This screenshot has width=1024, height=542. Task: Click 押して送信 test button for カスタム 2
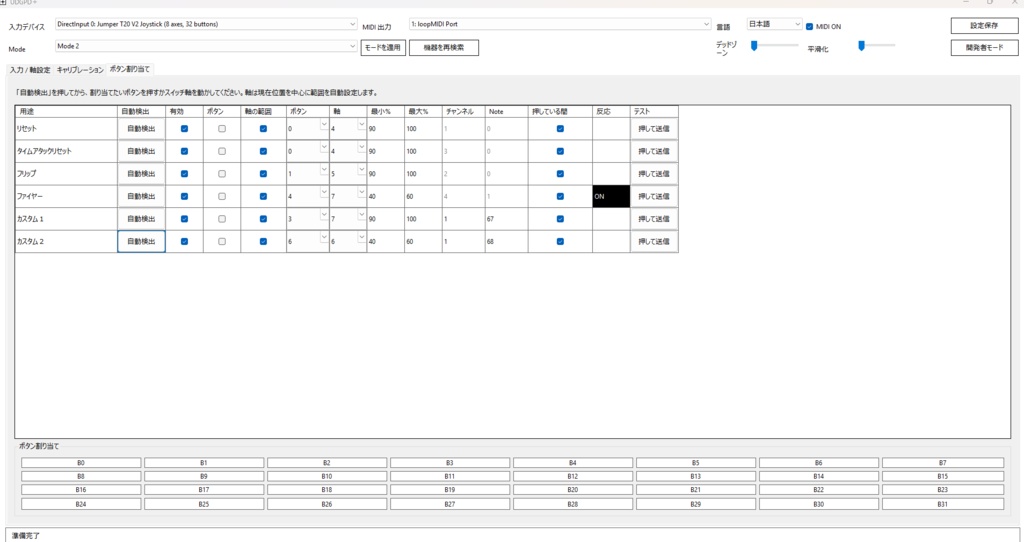pos(654,242)
